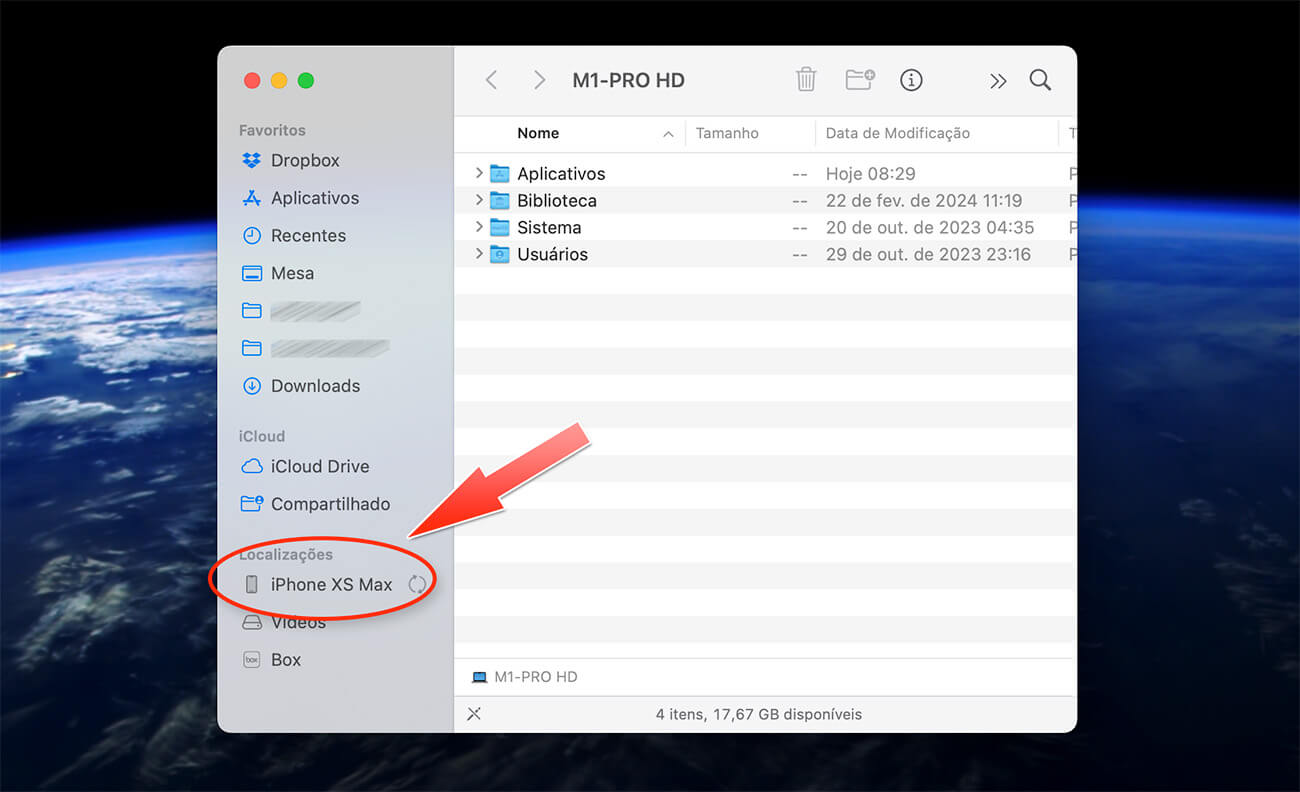Screen dimensions: 1300x792
Task: Expand the Biblioteca folder row
Action: point(479,200)
